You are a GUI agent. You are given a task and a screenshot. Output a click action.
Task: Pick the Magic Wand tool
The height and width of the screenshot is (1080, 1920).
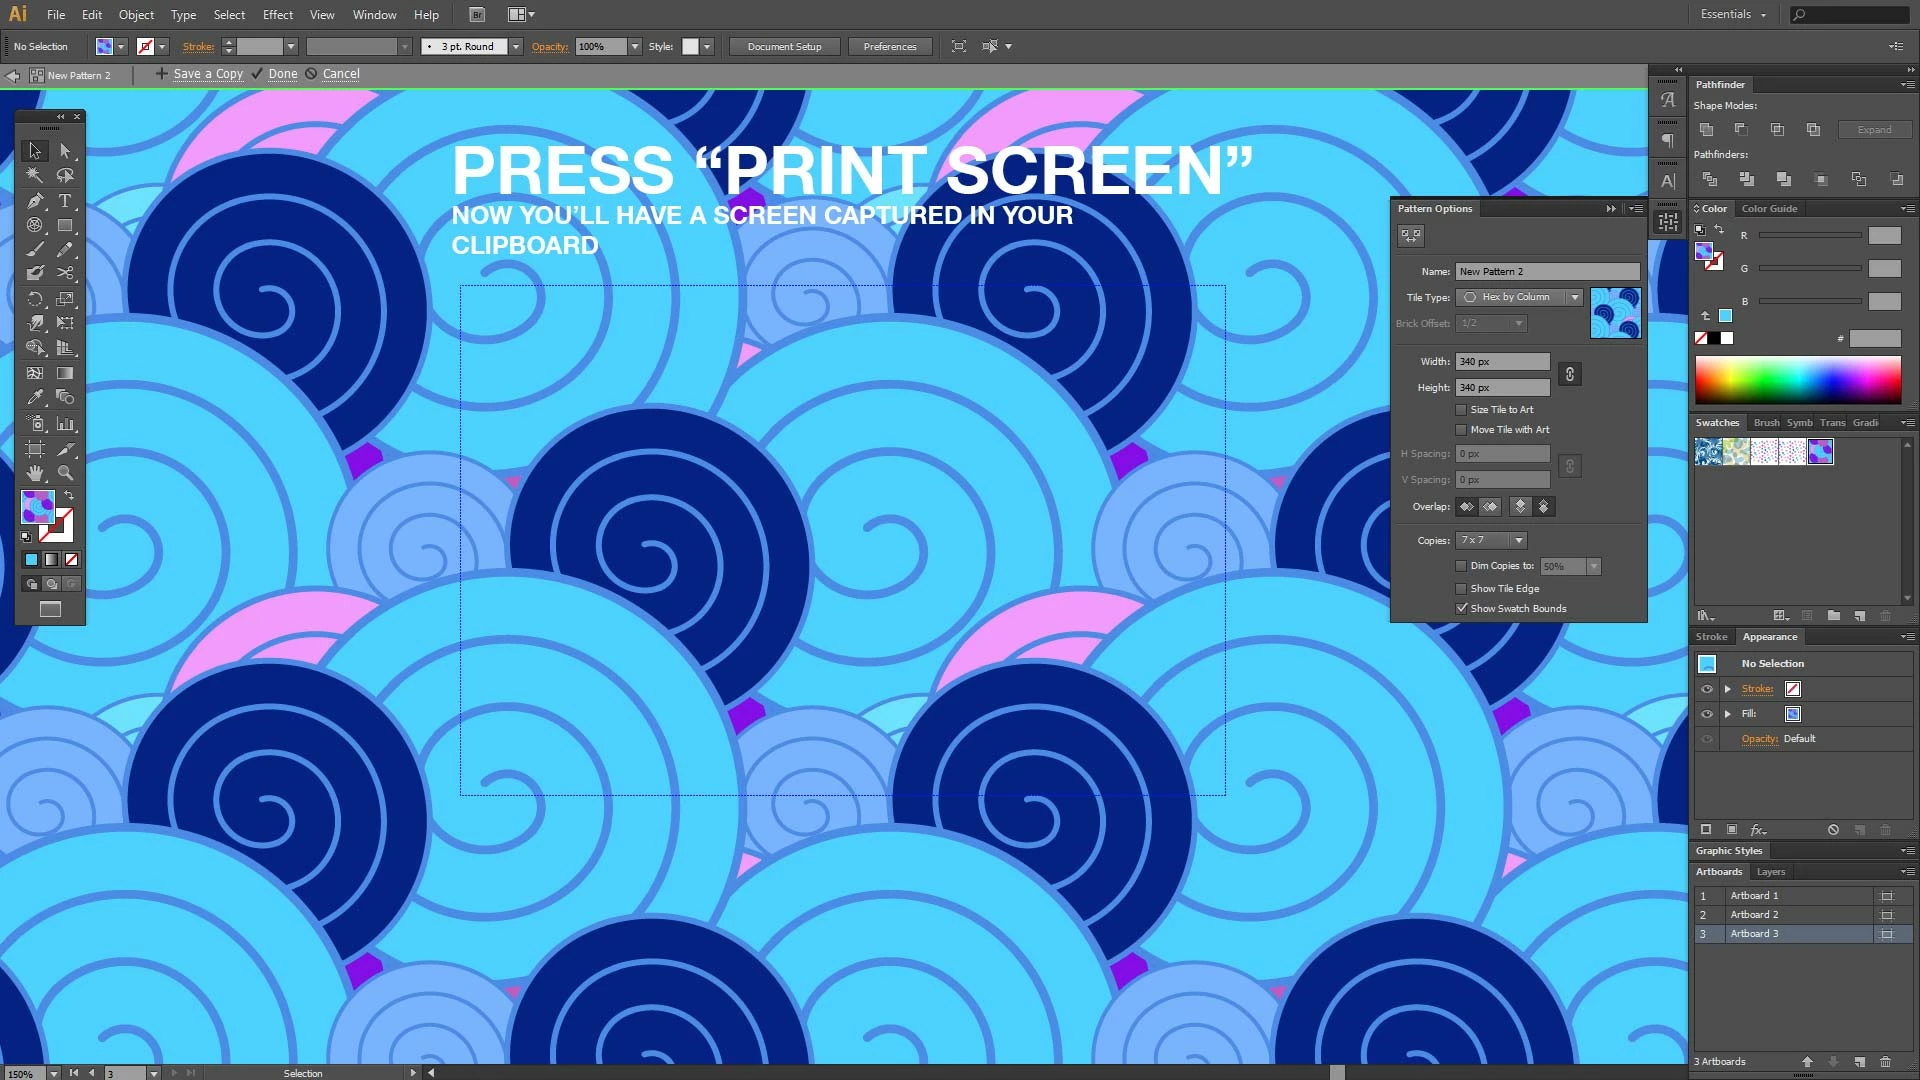pos(35,176)
